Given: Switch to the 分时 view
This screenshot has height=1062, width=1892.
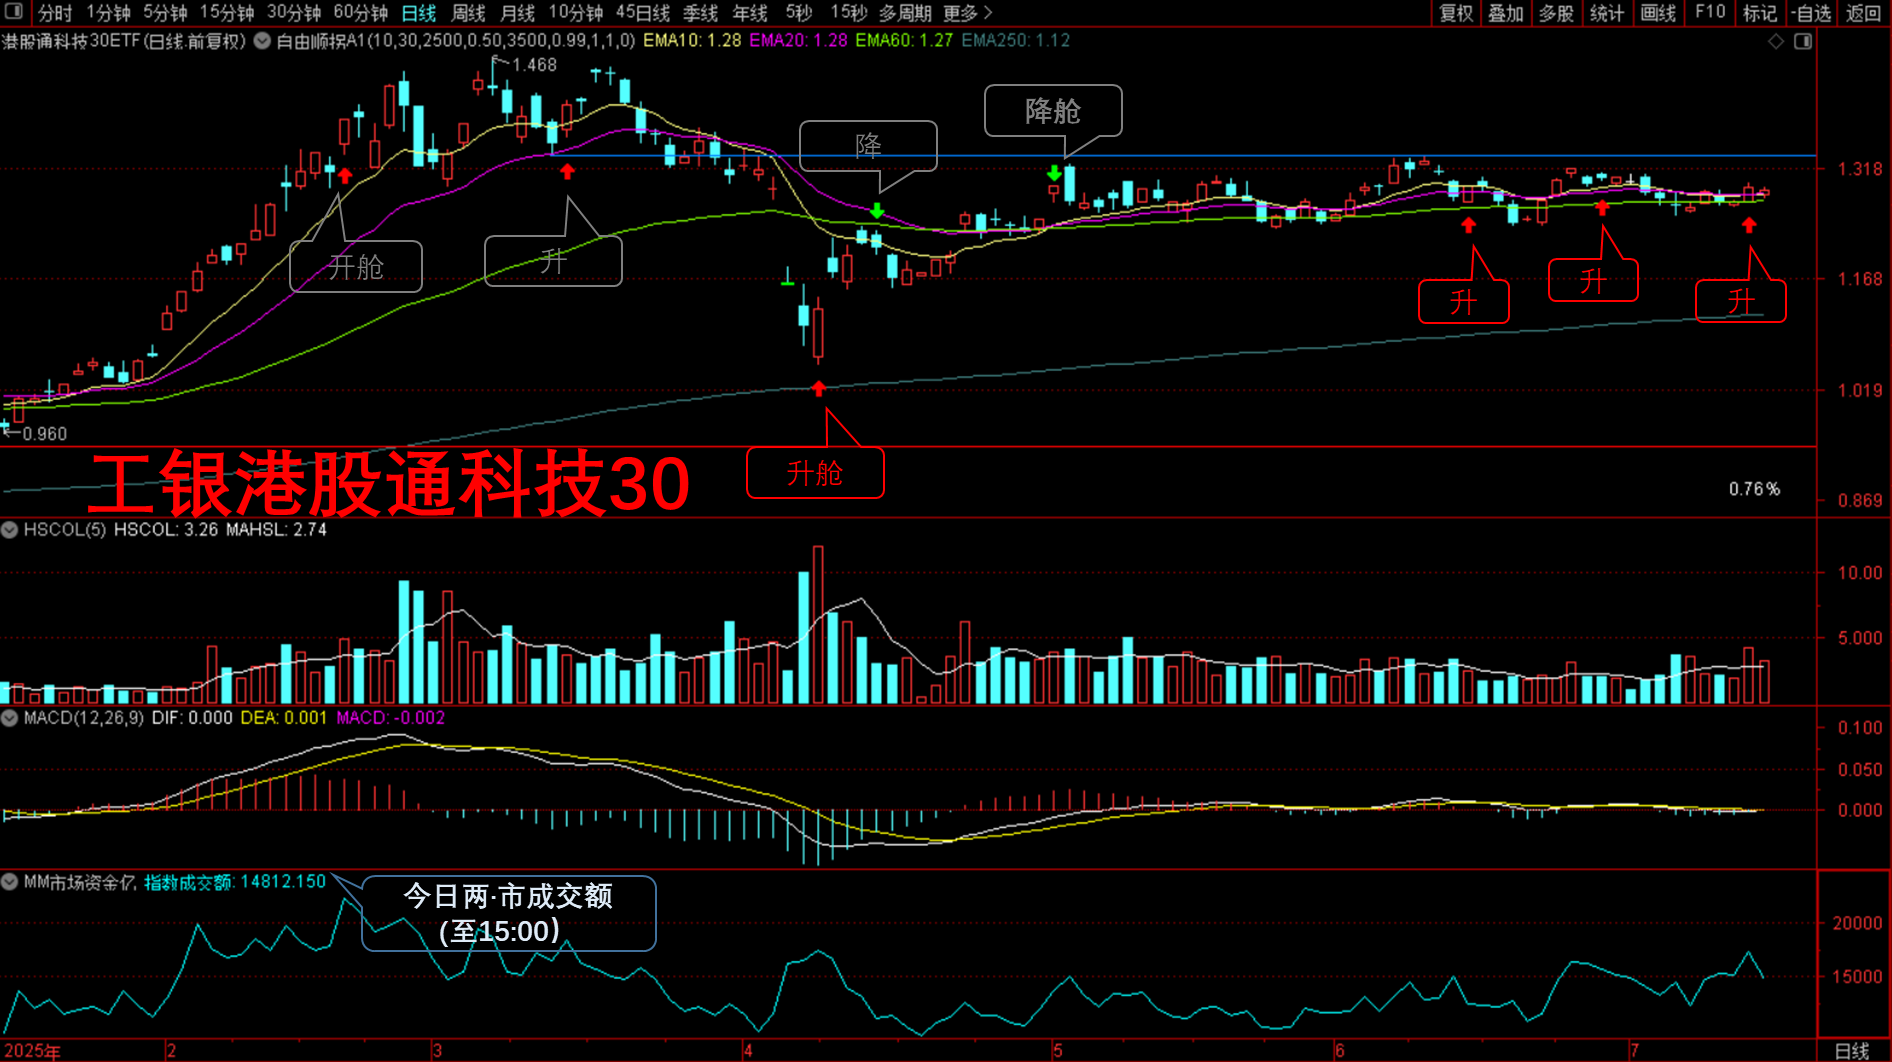Looking at the screenshot, I should (x=55, y=13).
